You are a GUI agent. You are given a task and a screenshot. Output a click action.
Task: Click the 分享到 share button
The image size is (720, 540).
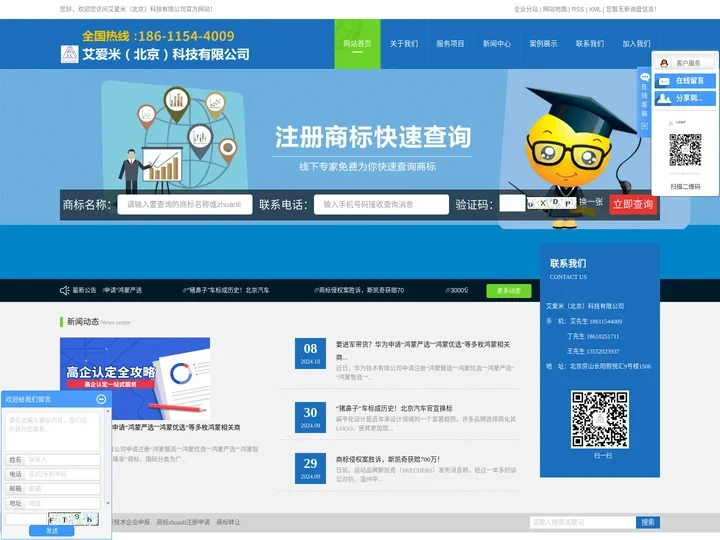[685, 98]
